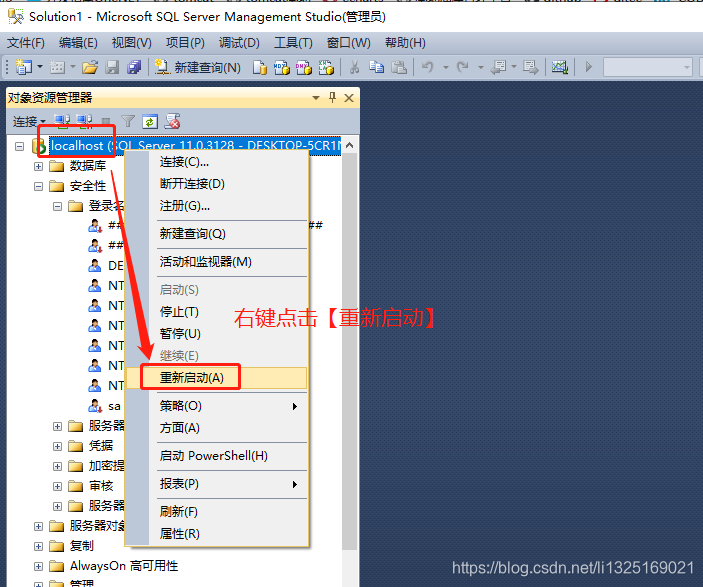Image resolution: width=703 pixels, height=587 pixels.
Task: Click the Analysis Services MDX query icon
Action: tap(282, 67)
